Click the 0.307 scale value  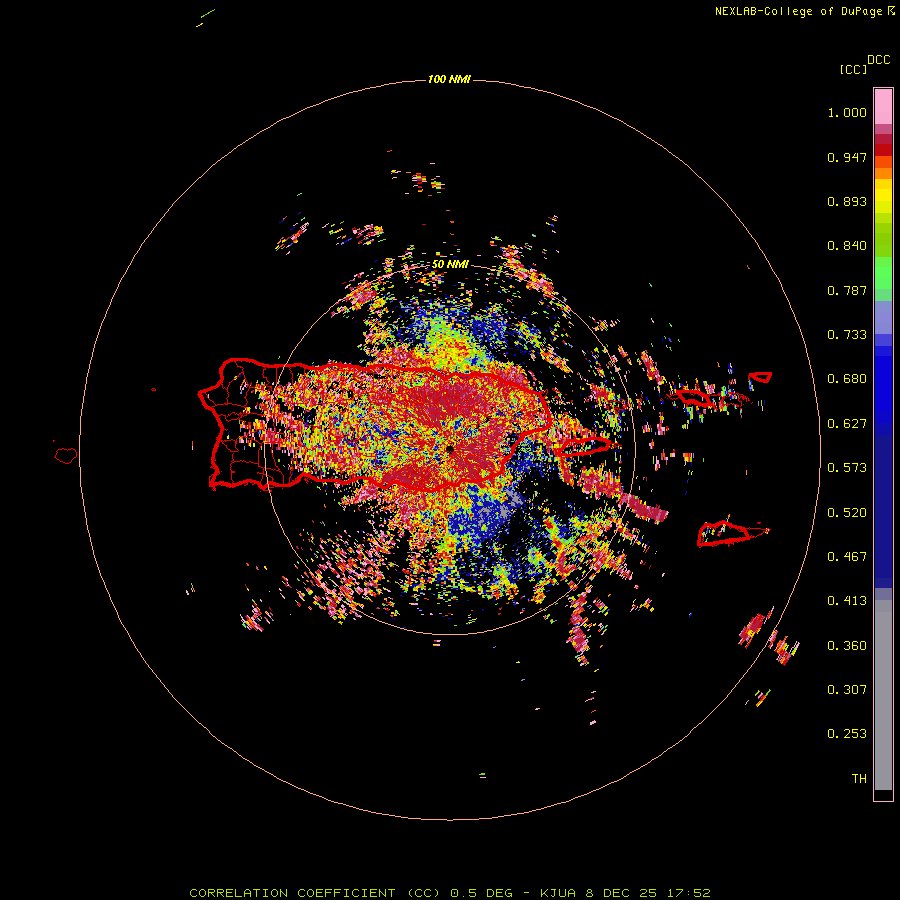click(847, 690)
